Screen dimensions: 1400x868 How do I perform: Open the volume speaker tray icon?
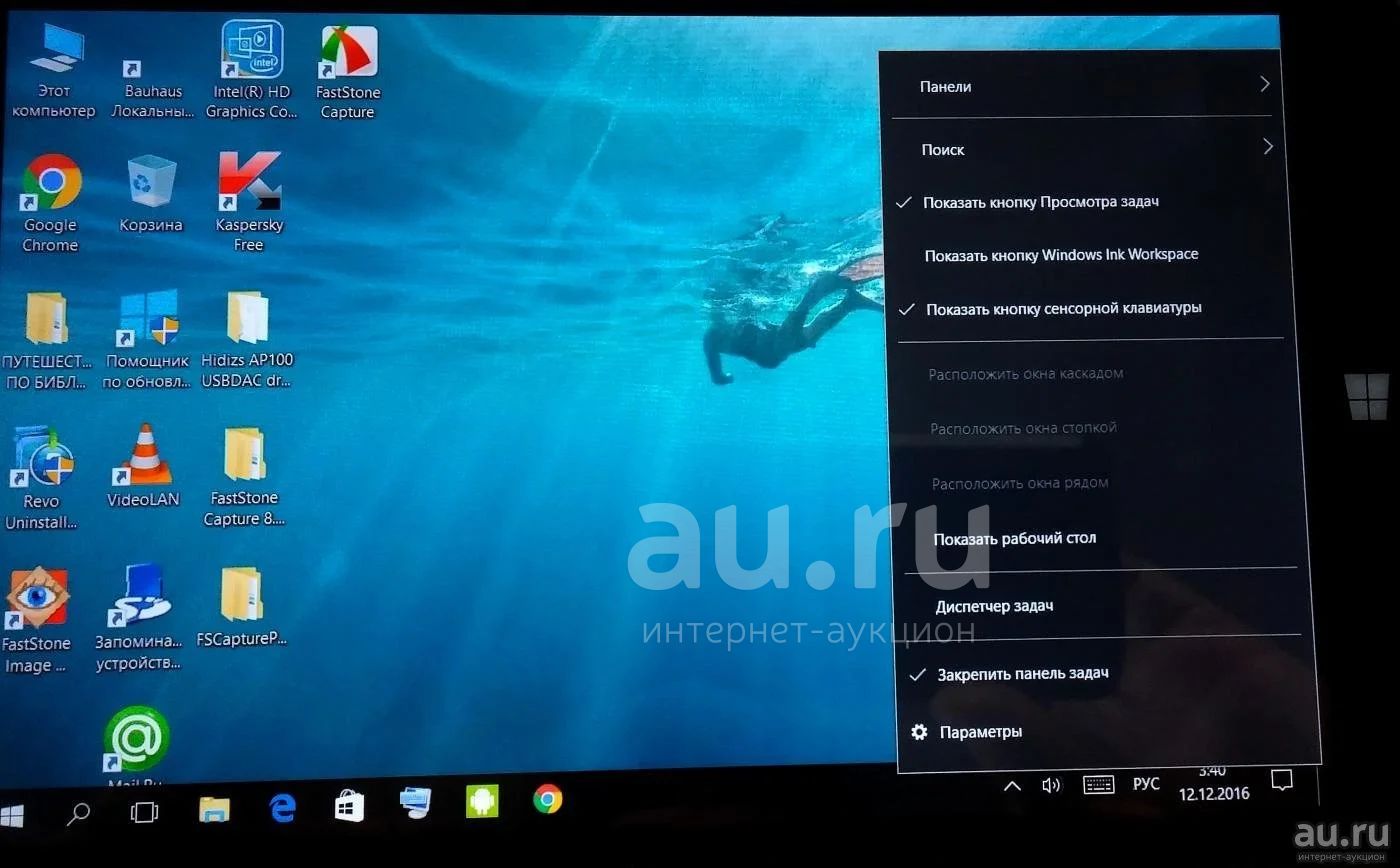(x=1051, y=785)
